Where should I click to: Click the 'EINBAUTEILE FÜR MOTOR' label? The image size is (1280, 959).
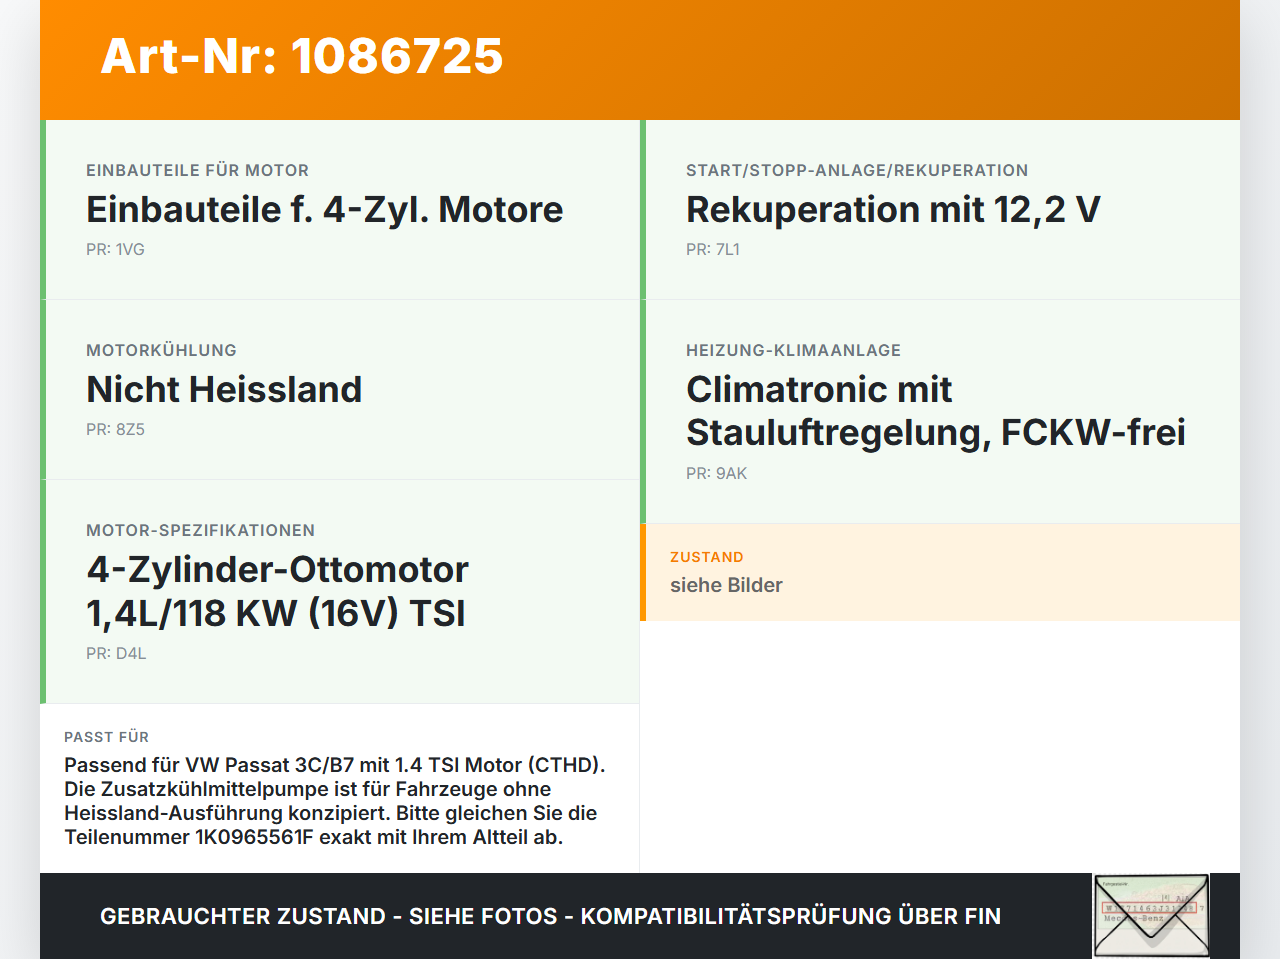(x=197, y=170)
